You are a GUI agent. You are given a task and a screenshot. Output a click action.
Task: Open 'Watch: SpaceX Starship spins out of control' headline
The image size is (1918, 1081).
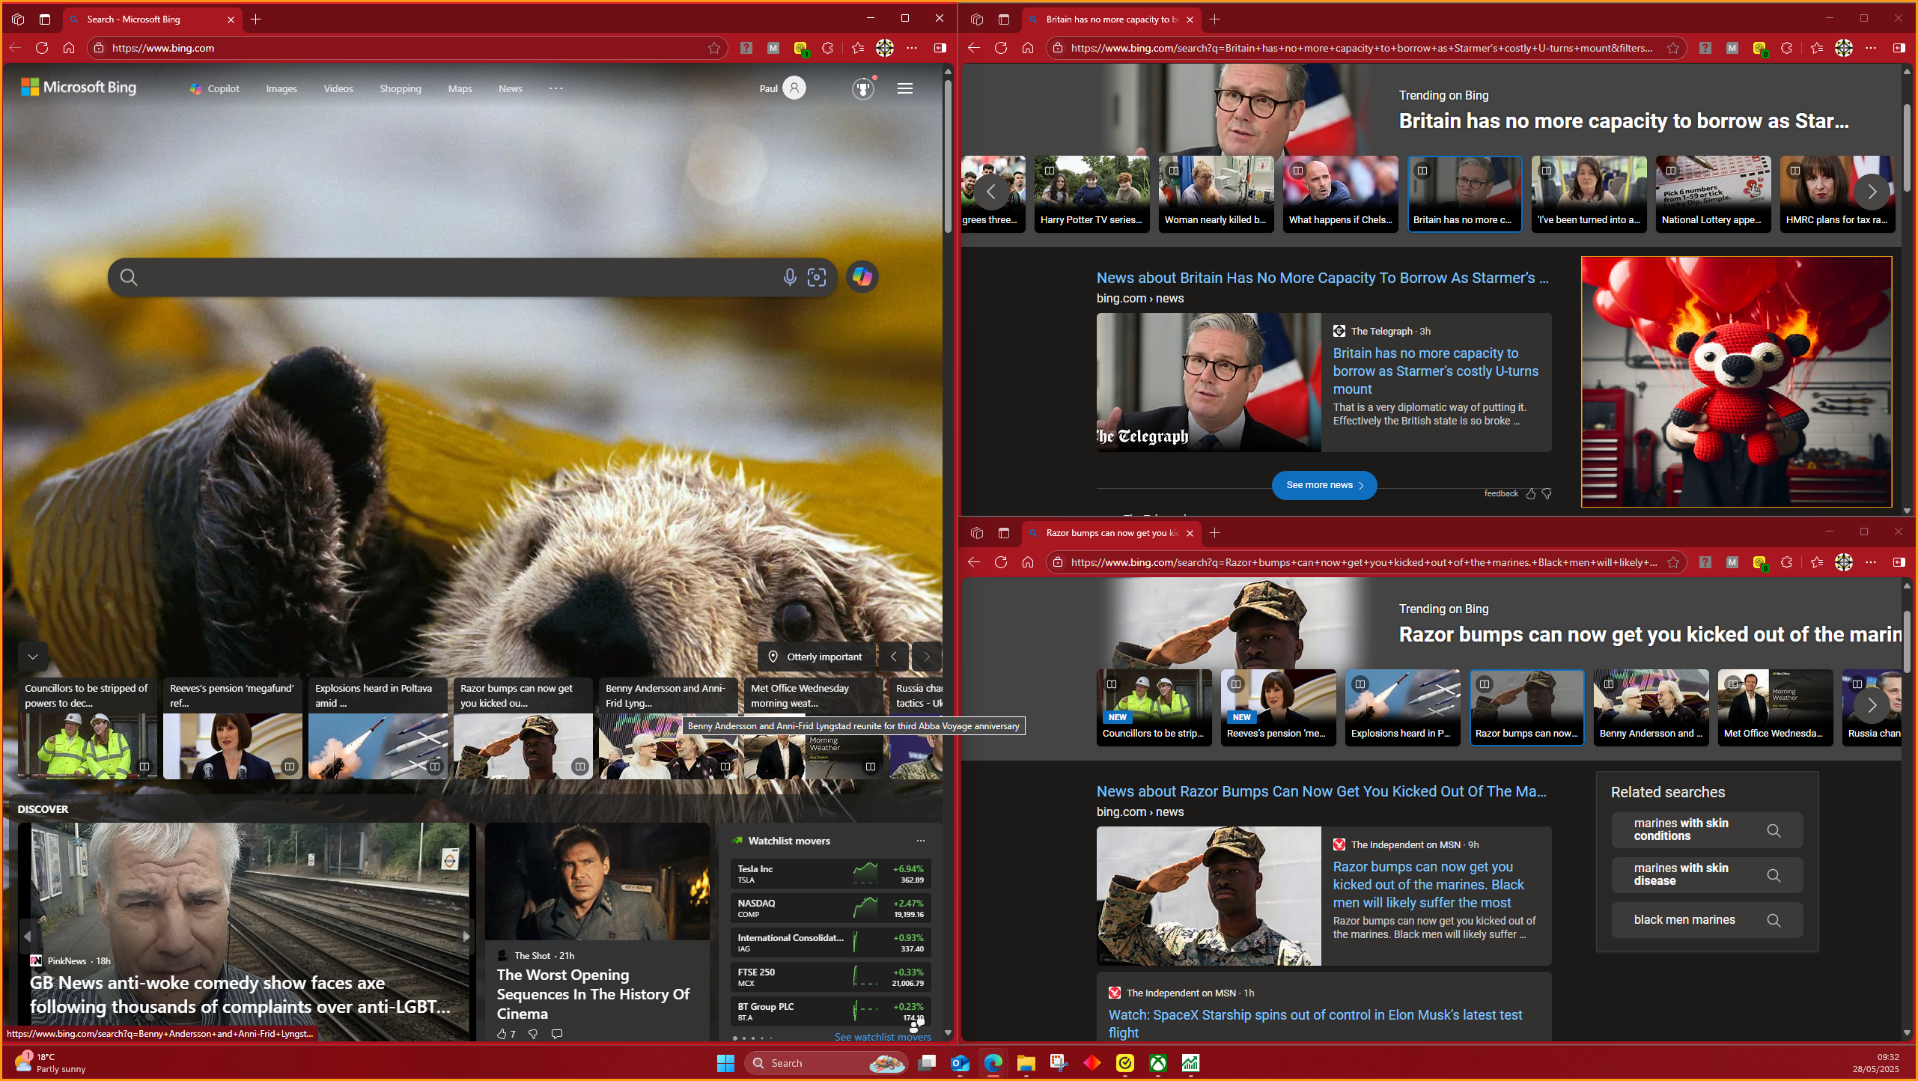pyautogui.click(x=1315, y=1023)
